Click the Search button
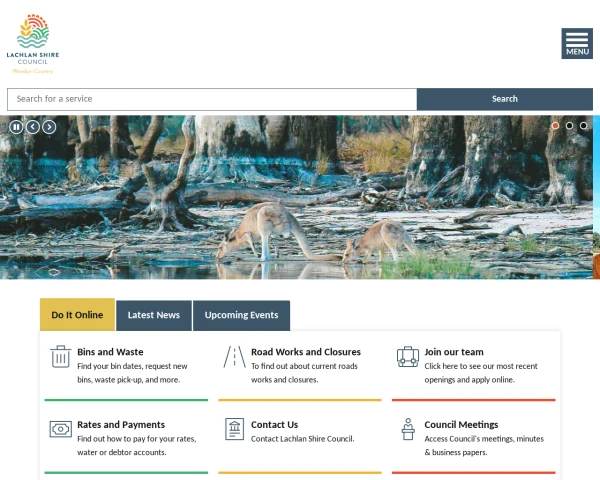Screen dimensions: 600x480 click(505, 99)
